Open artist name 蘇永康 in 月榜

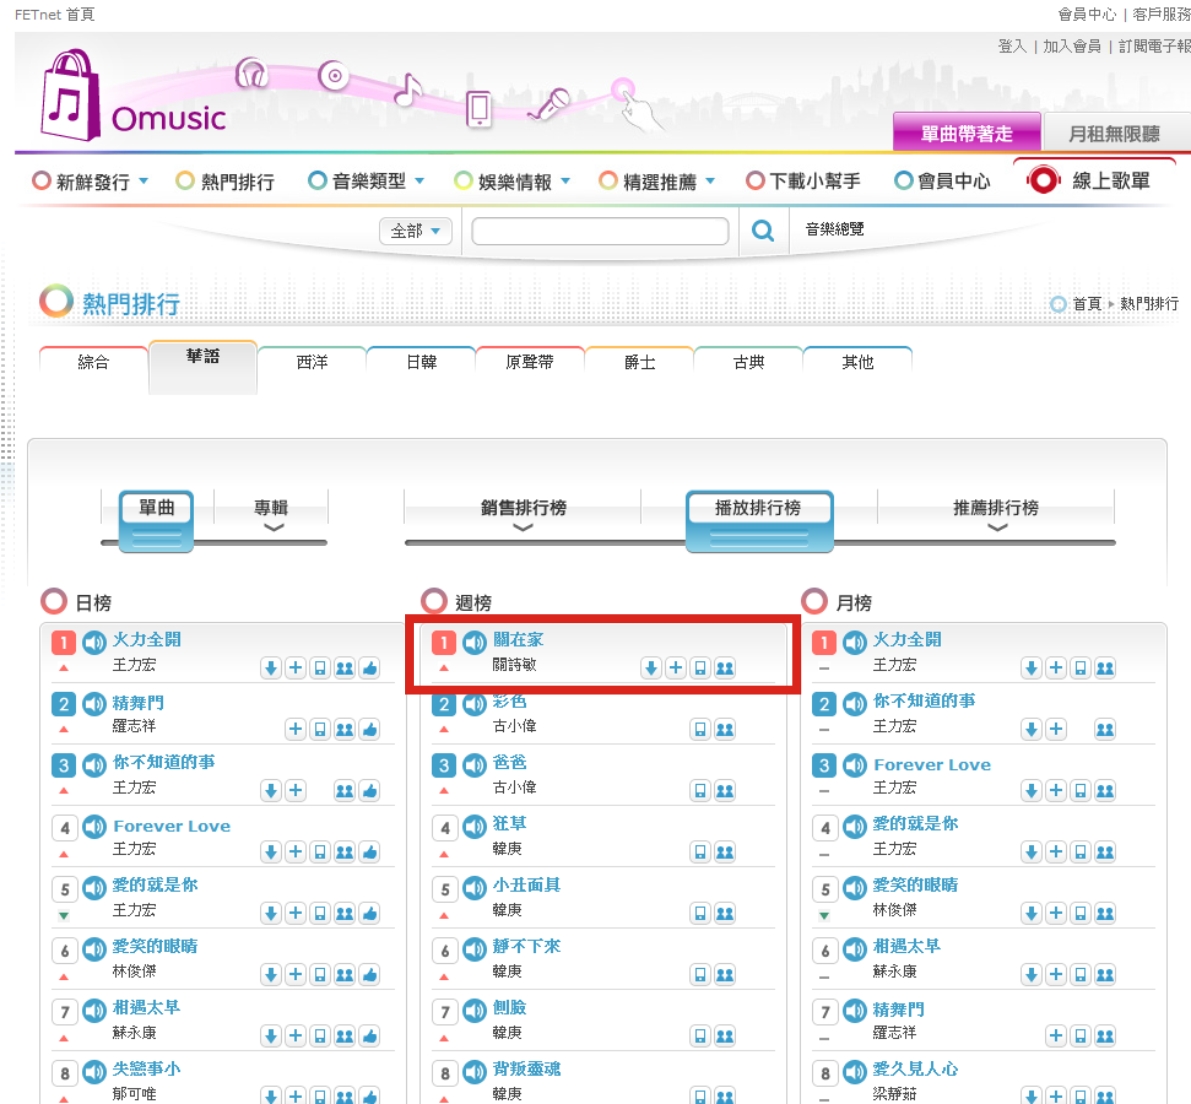pos(894,971)
